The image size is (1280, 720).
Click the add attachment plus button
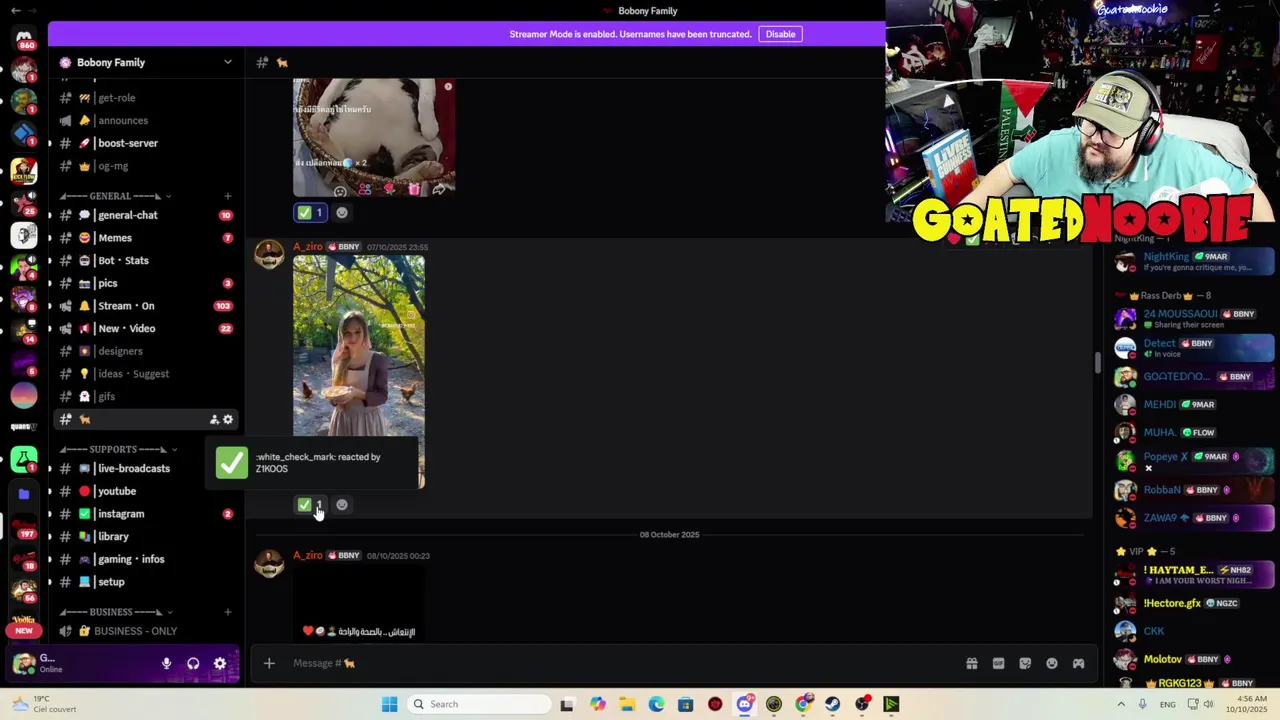[269, 663]
